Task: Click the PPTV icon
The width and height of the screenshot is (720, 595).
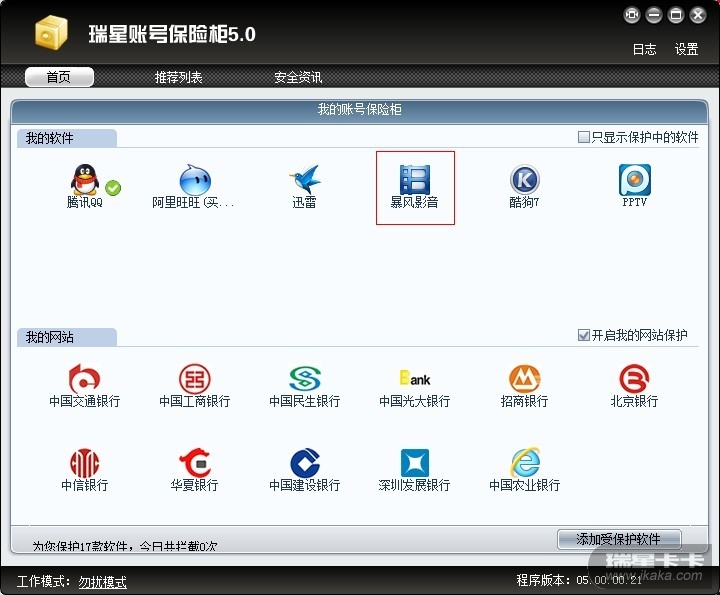Action: tap(635, 180)
